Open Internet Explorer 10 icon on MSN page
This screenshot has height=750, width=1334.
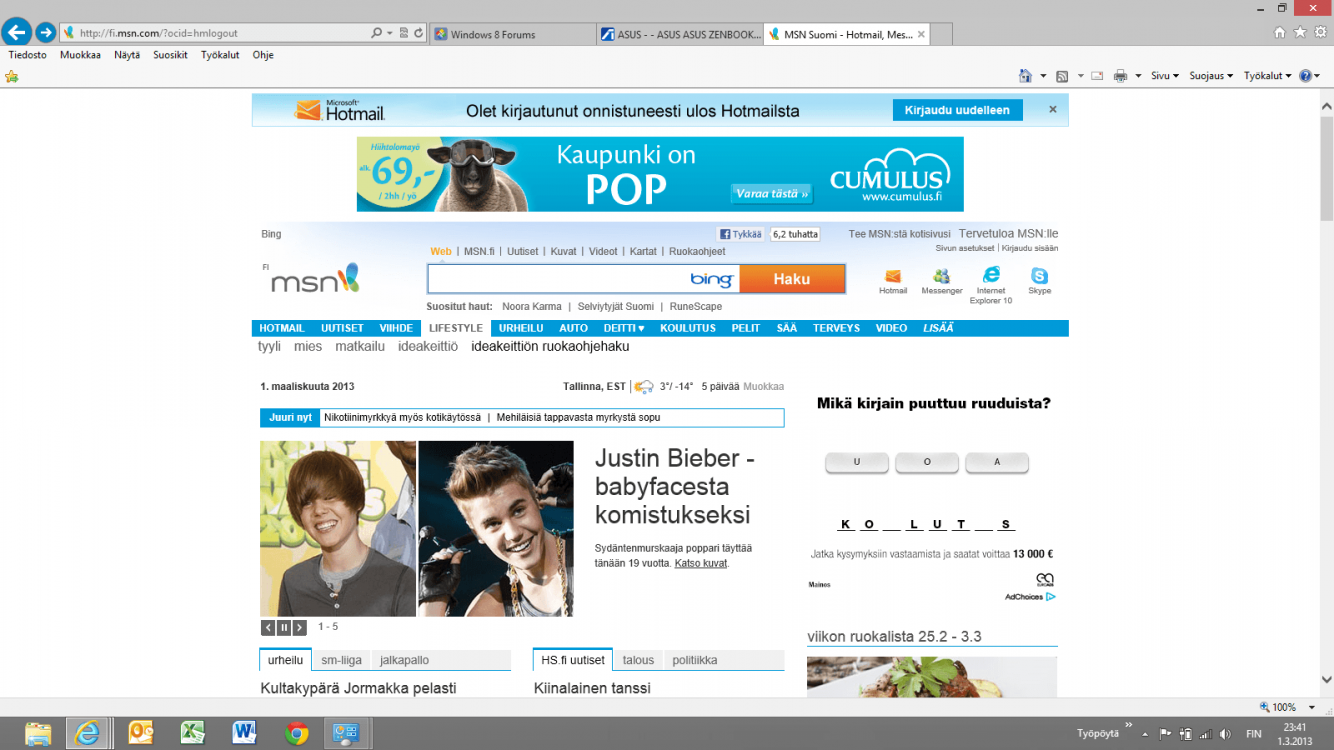991,275
